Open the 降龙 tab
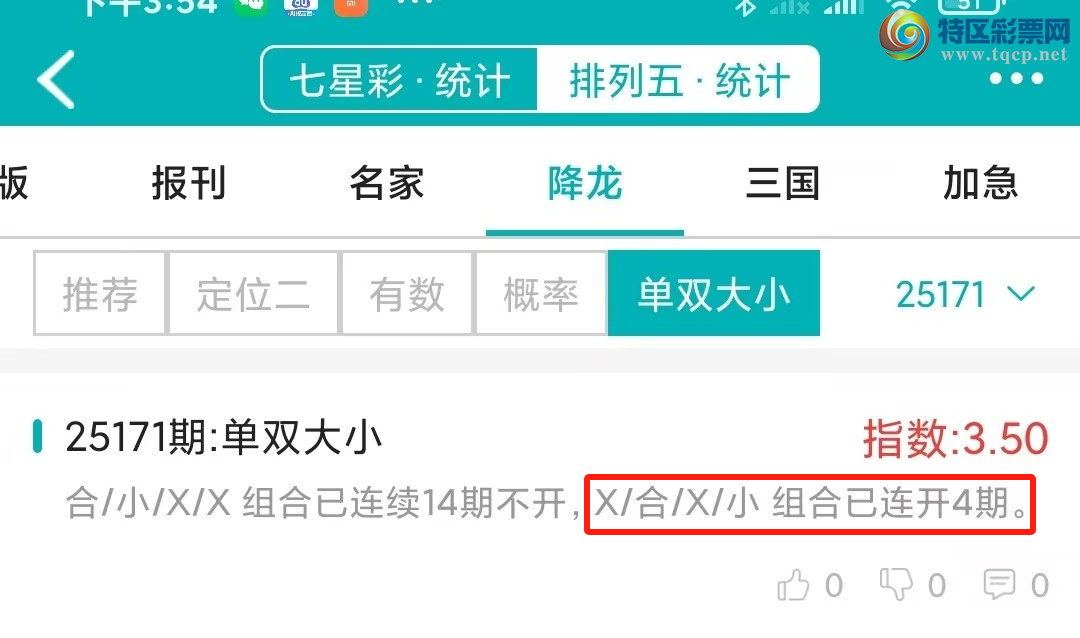 click(x=585, y=183)
